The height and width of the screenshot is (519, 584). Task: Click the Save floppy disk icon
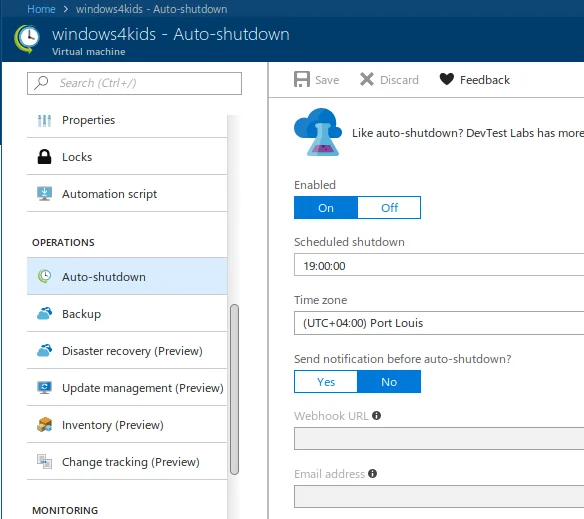tap(302, 79)
